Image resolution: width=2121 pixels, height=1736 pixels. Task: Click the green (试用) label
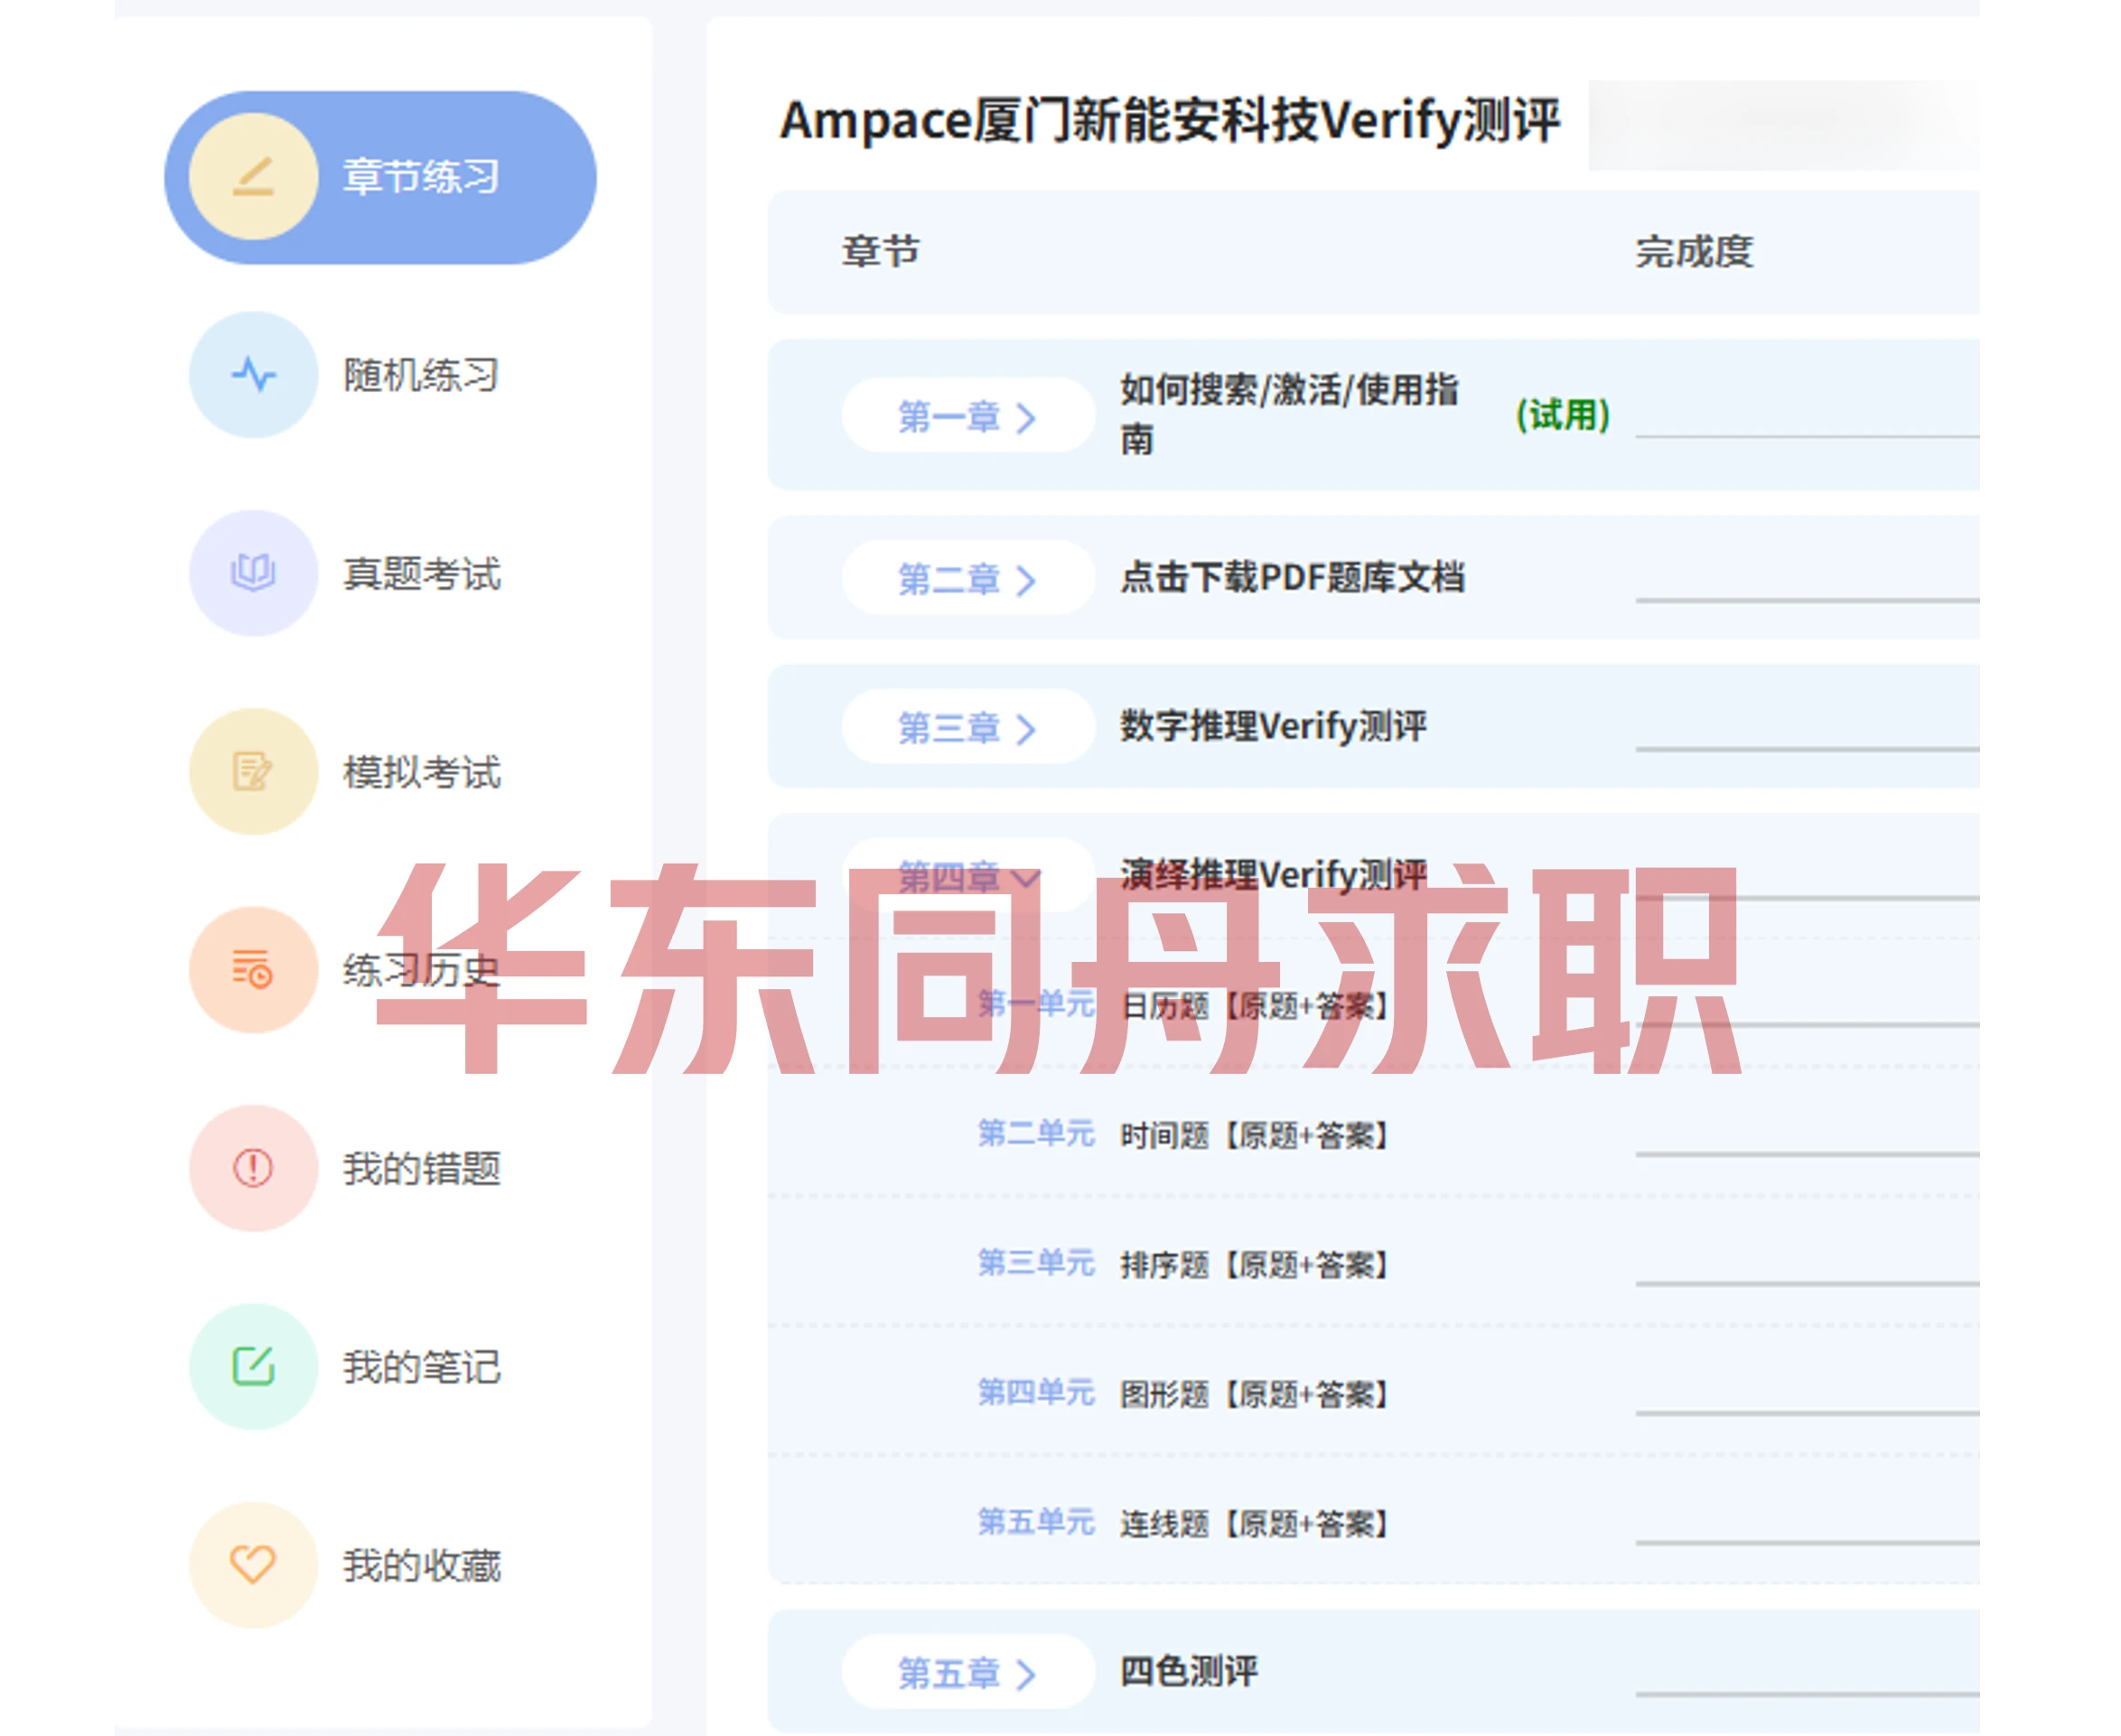[1563, 414]
